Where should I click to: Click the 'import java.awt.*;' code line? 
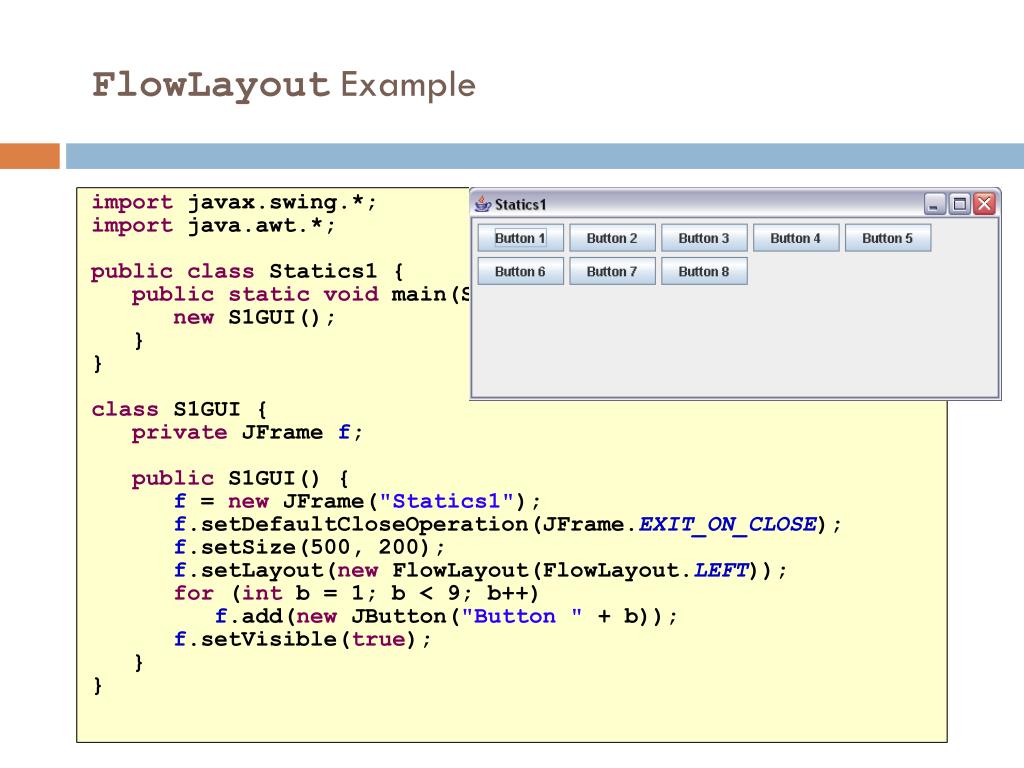pos(213,225)
